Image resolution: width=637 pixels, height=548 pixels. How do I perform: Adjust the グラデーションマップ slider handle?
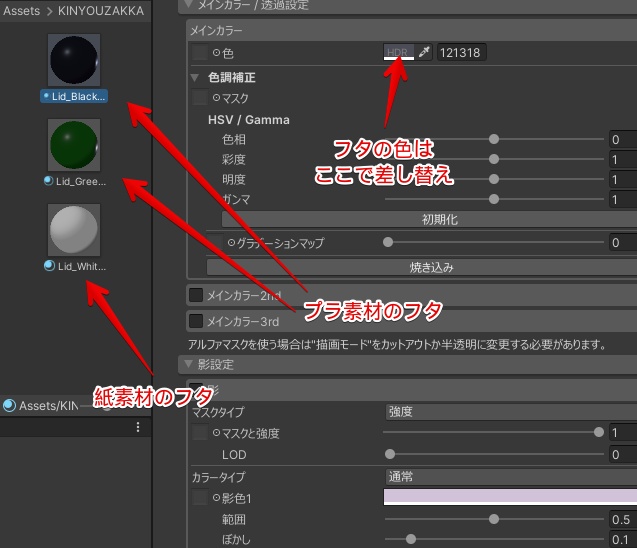pos(388,242)
